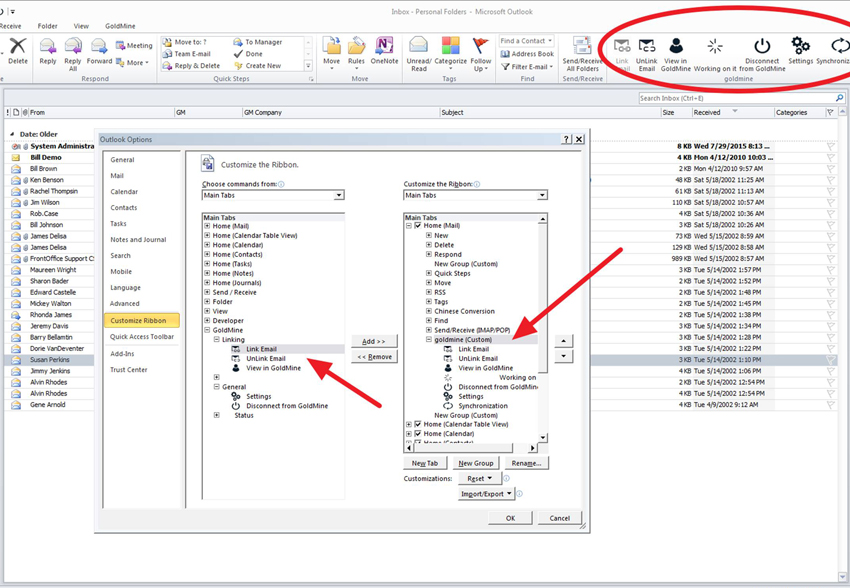Uncheck the Home (Mail) checkbox
The width and height of the screenshot is (850, 588).
[x=417, y=225]
